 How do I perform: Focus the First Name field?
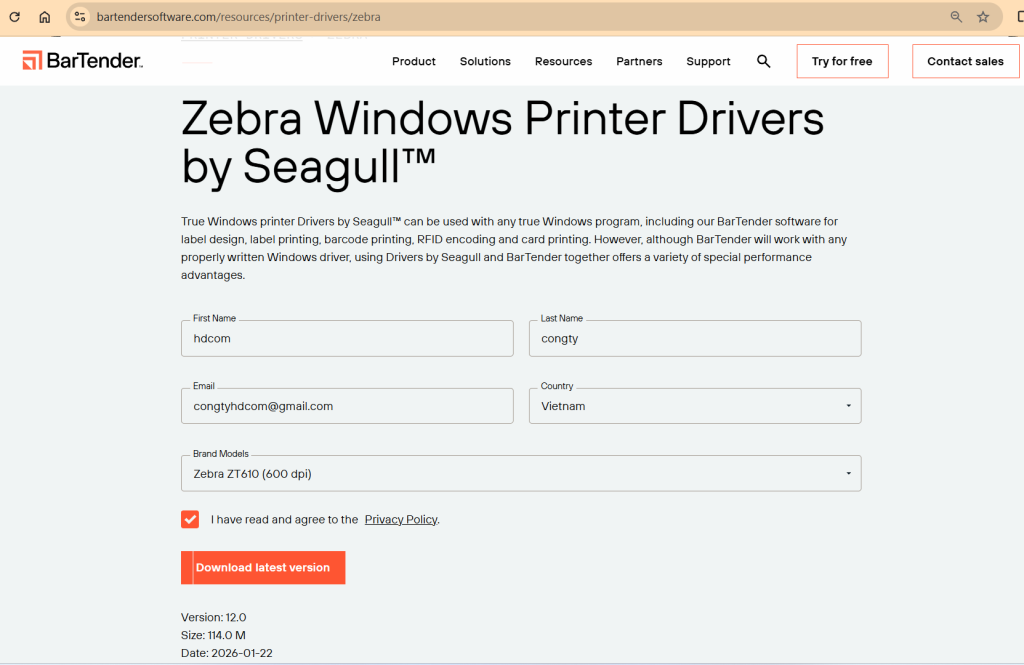[347, 338]
